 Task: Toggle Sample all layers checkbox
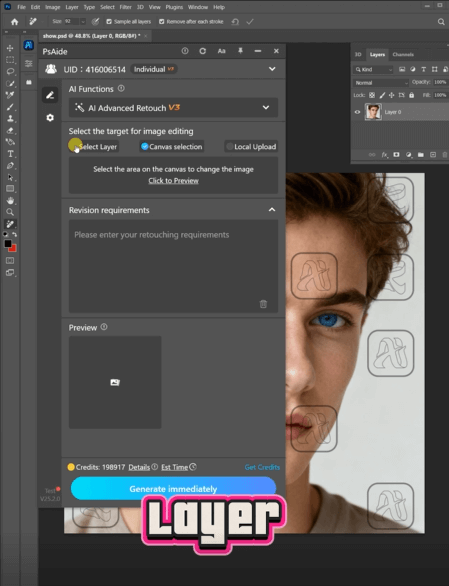point(109,22)
